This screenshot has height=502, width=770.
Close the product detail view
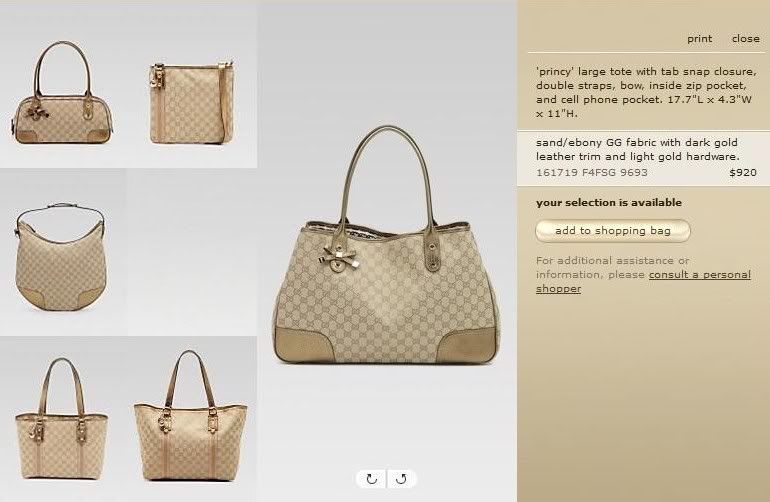click(745, 38)
